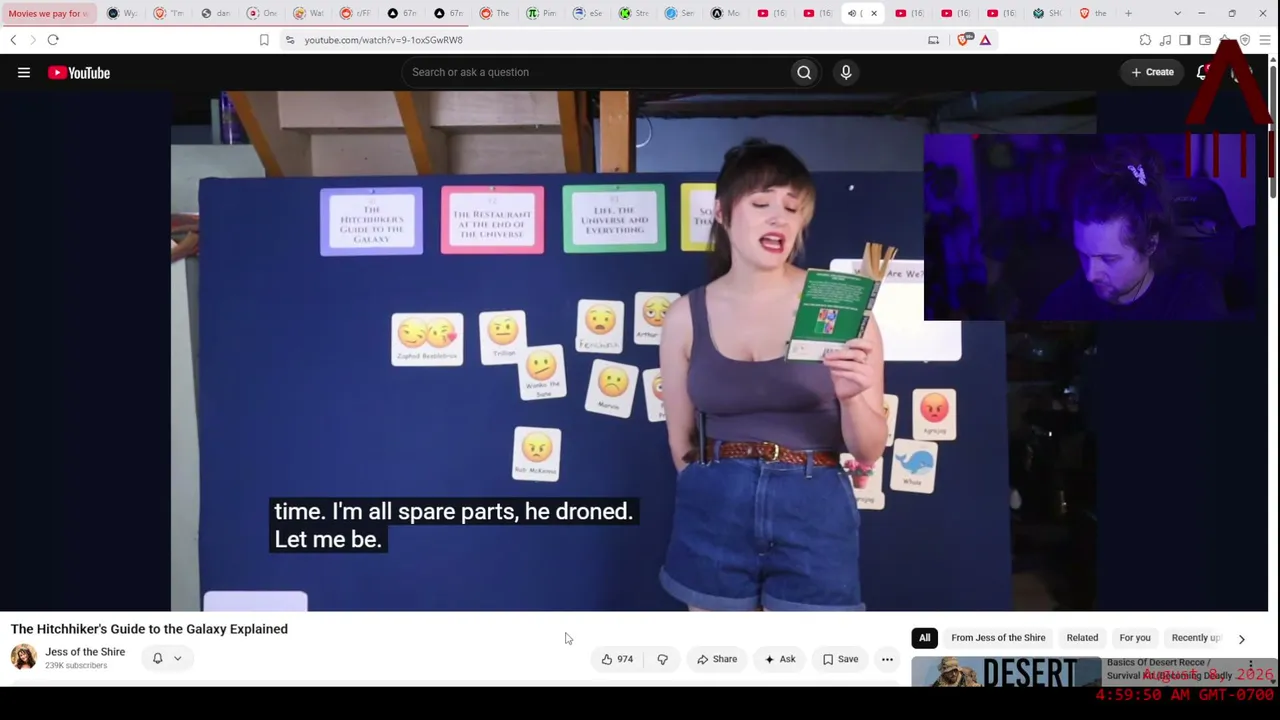1280x720 pixels.
Task: Open the browser extensions puzzle icon
Action: pyautogui.click(x=1145, y=40)
